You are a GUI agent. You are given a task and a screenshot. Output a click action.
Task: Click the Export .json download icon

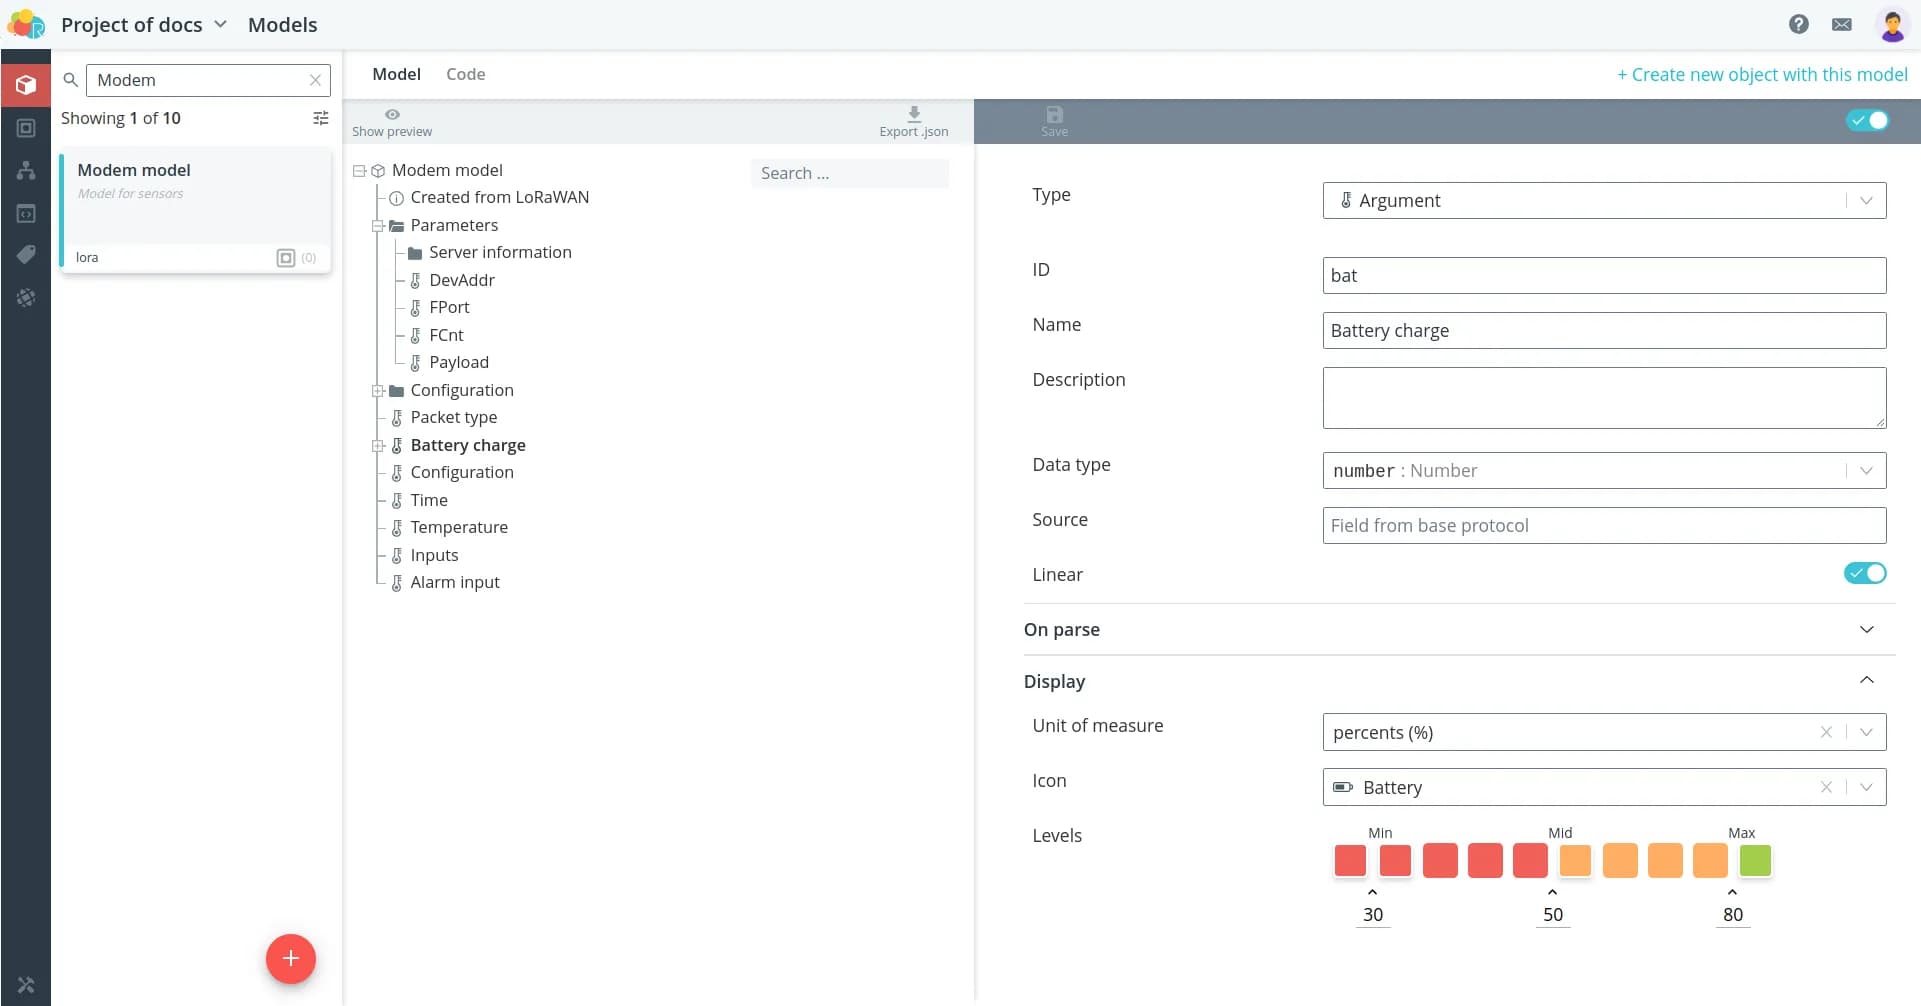tap(913, 114)
